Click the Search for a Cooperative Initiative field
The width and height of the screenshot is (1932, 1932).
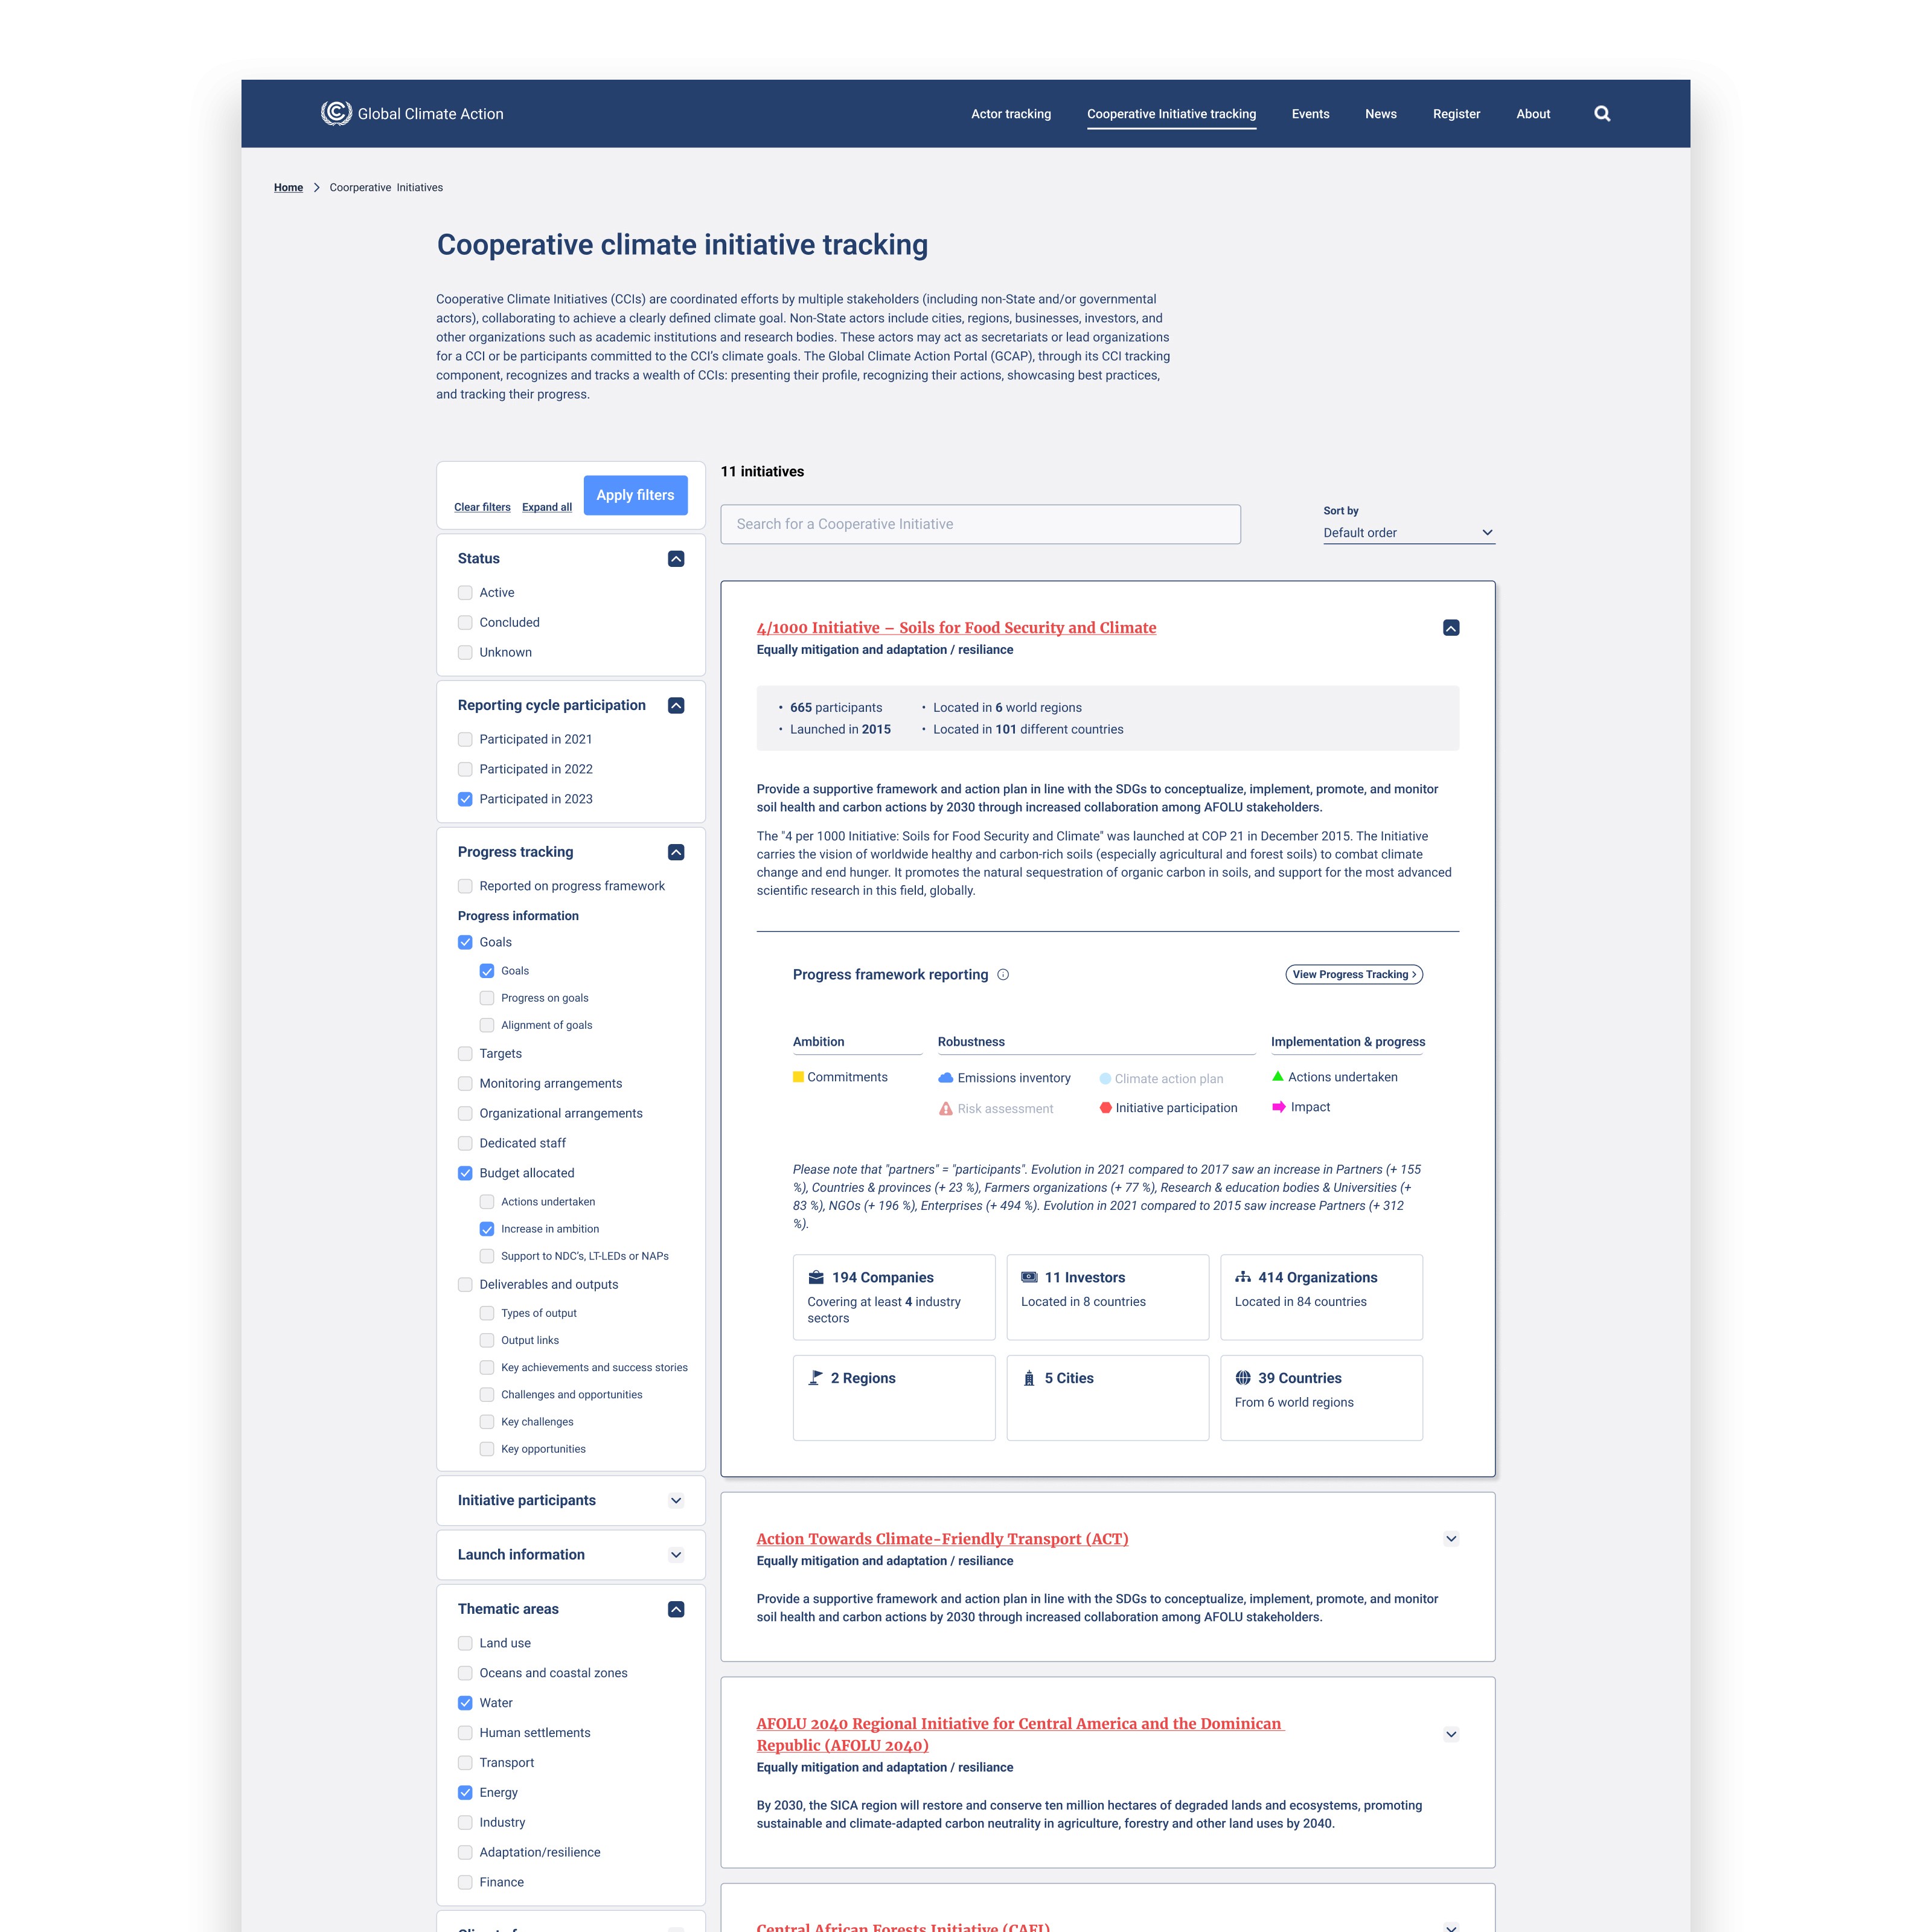click(x=980, y=524)
